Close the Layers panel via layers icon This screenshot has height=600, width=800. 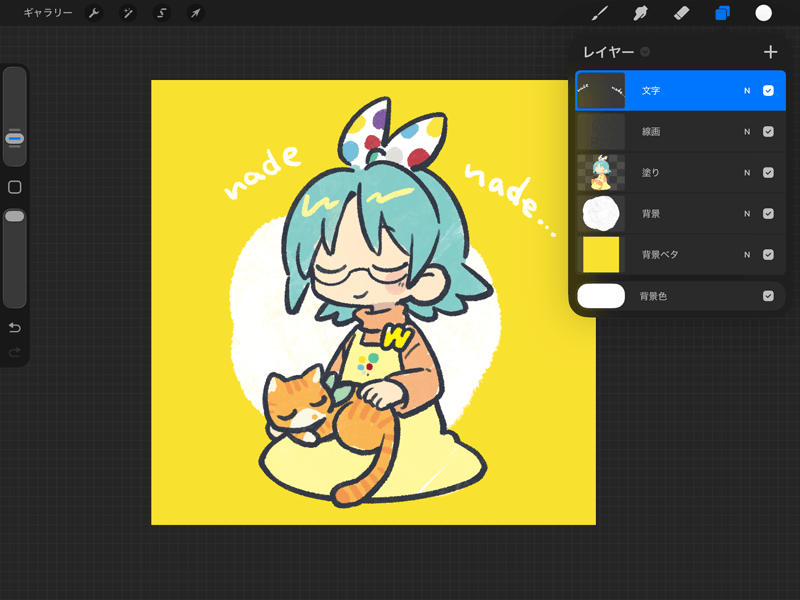pyautogui.click(x=722, y=13)
